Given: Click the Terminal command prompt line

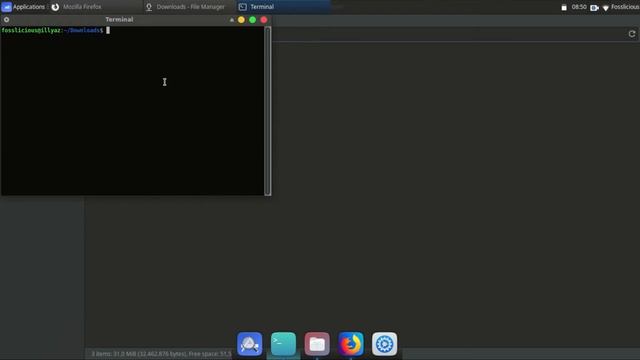Looking at the screenshot, I should point(56,30).
